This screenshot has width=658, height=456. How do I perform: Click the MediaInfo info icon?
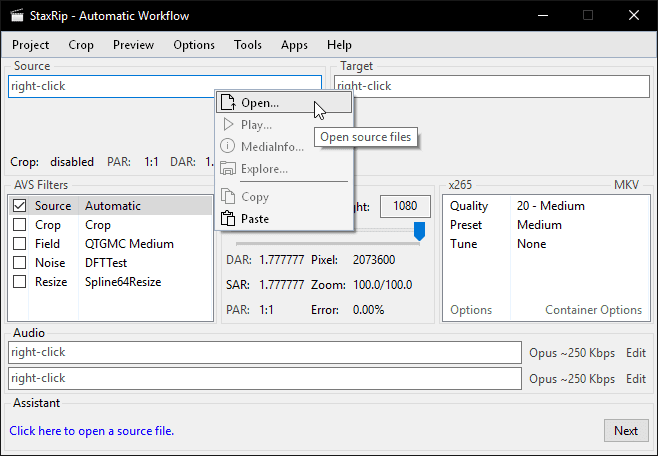coord(227,146)
